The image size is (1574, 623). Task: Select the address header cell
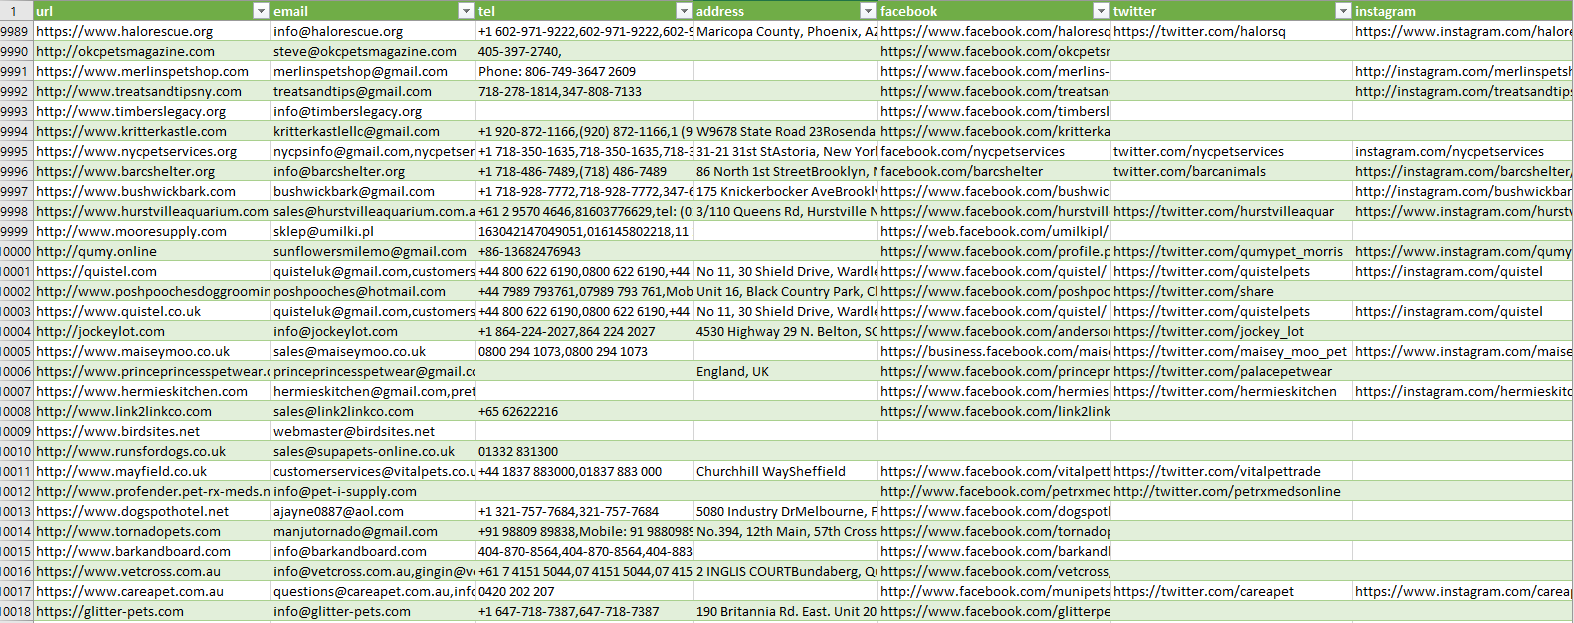pyautogui.click(x=785, y=11)
